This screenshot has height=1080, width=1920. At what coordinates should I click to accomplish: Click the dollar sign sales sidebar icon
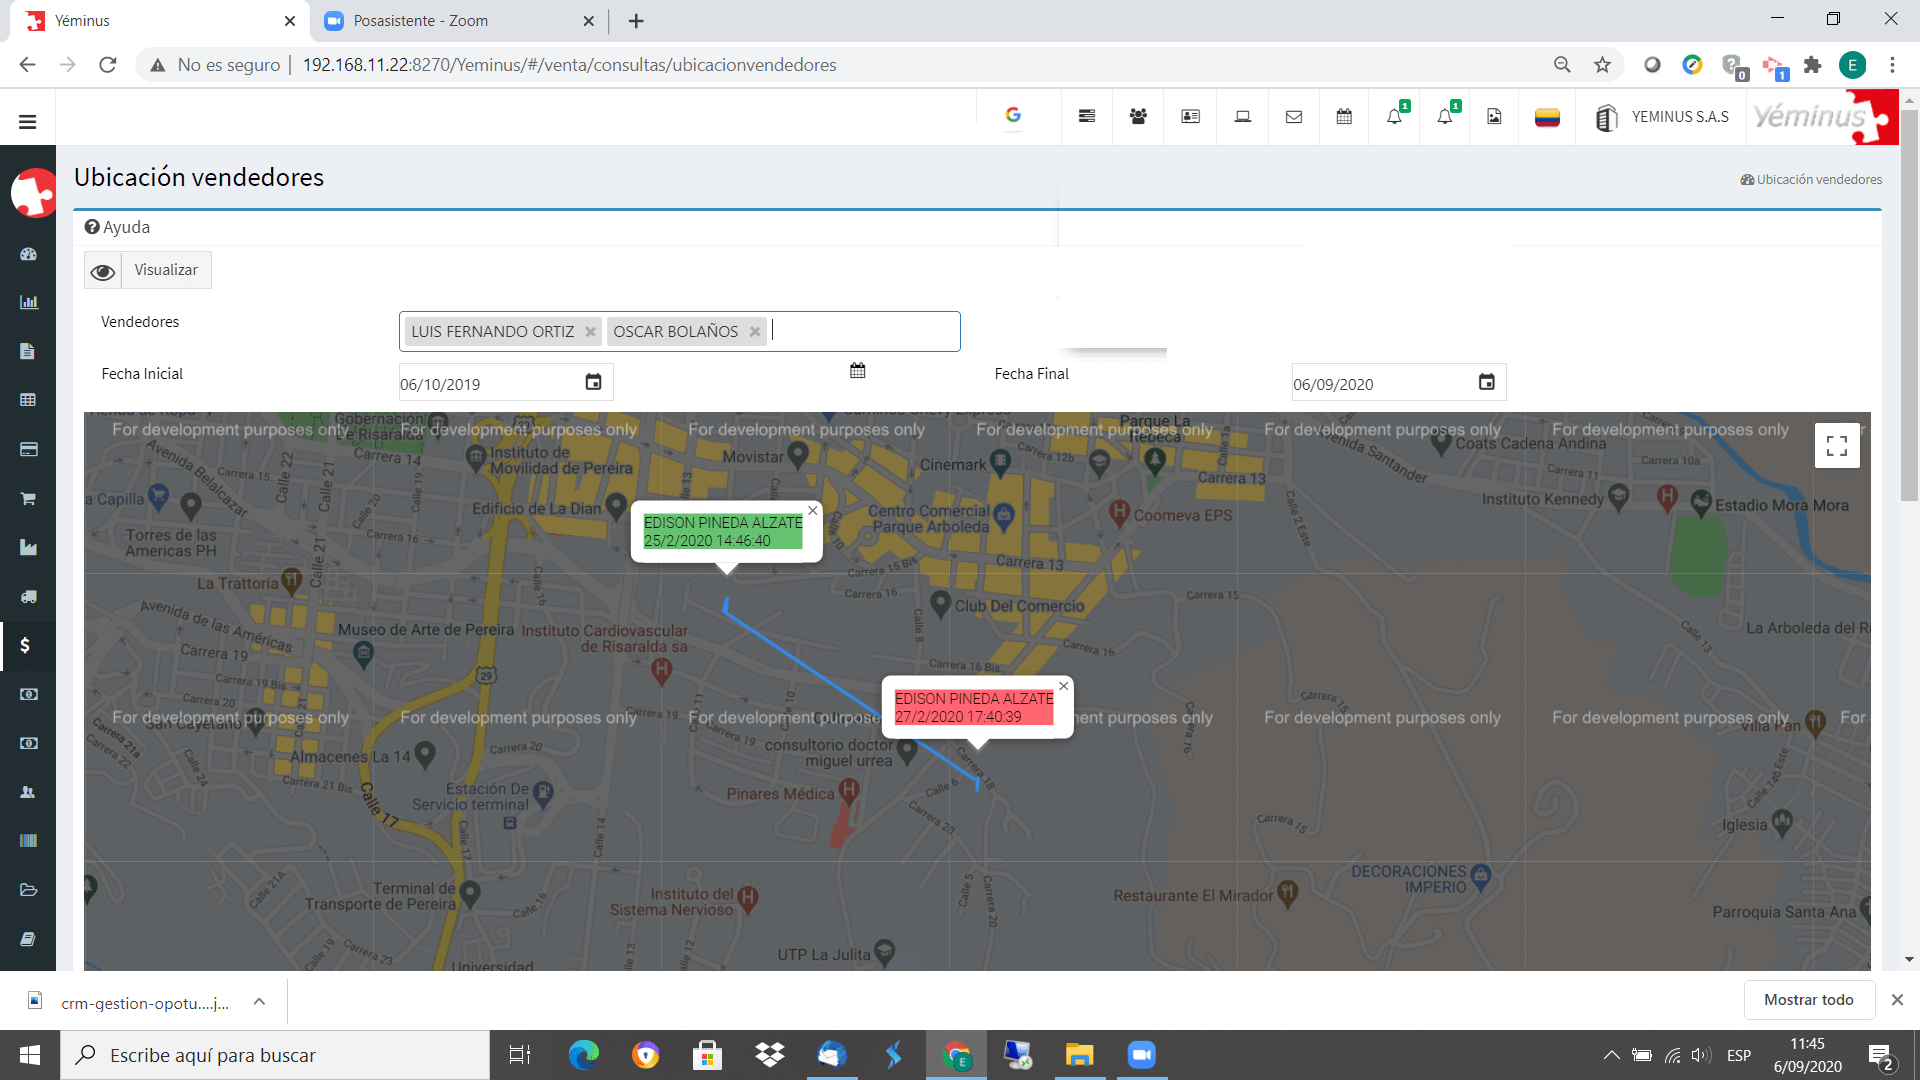26,645
